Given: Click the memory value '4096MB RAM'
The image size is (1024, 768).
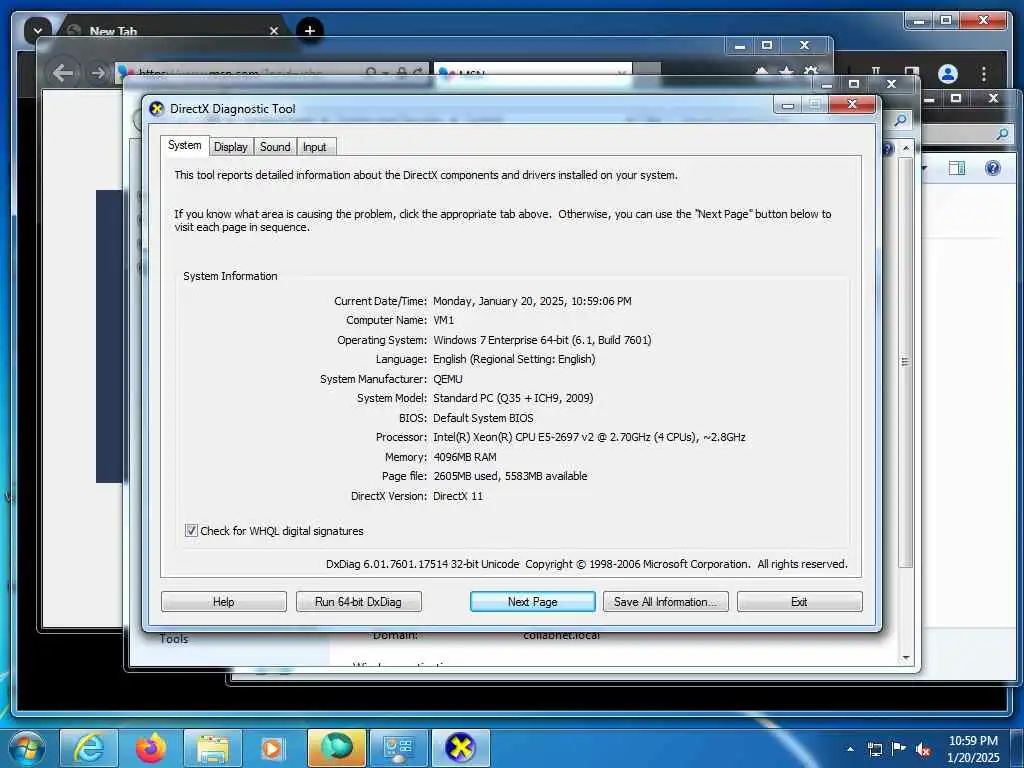Looking at the screenshot, I should (465, 457).
